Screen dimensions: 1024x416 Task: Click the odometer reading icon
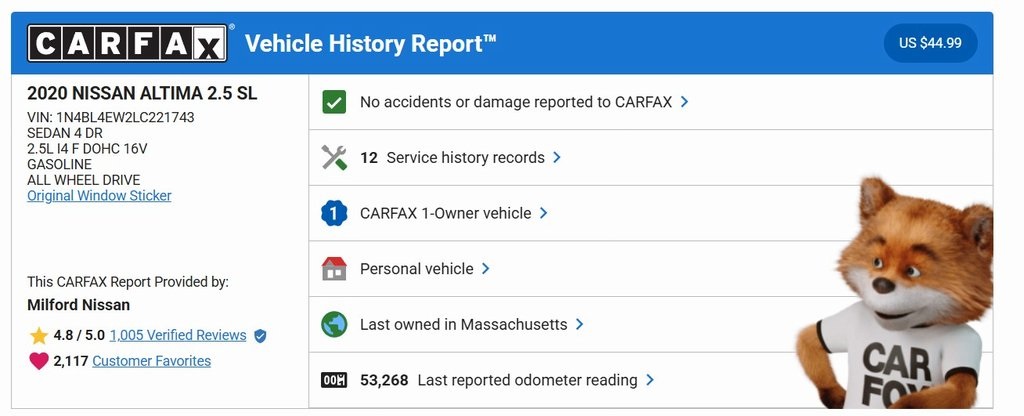click(x=334, y=380)
